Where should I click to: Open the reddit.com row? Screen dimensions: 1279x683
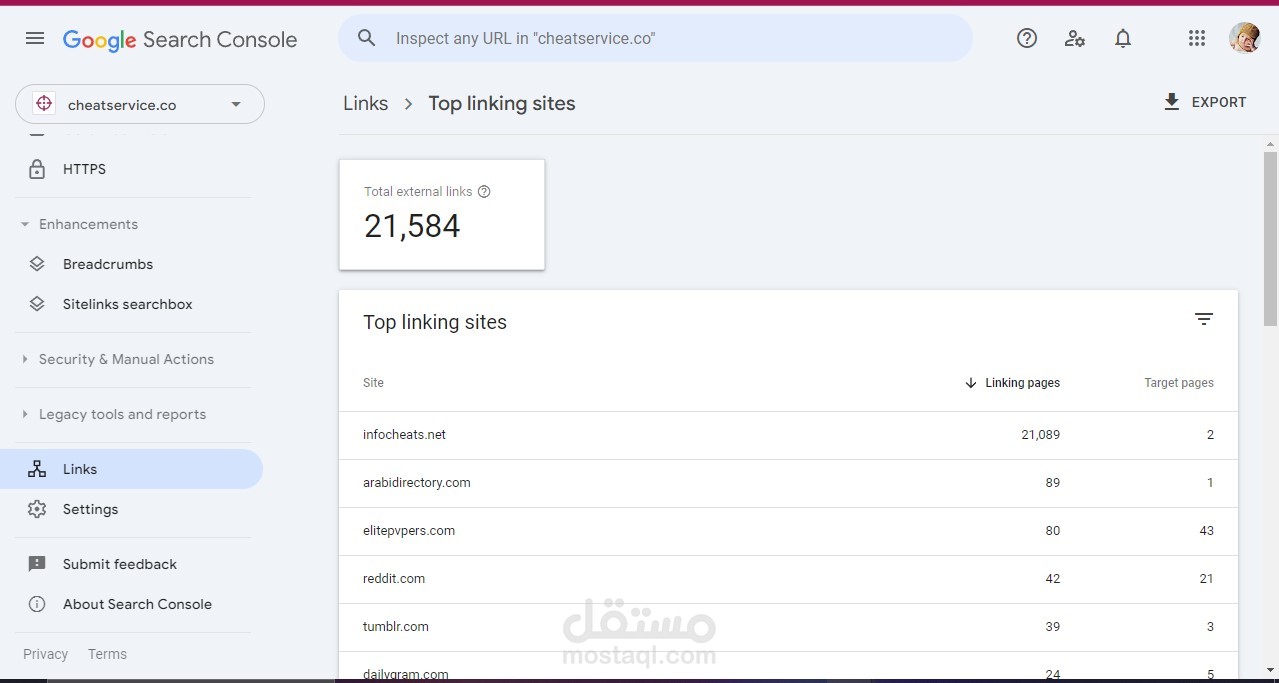tap(788, 579)
